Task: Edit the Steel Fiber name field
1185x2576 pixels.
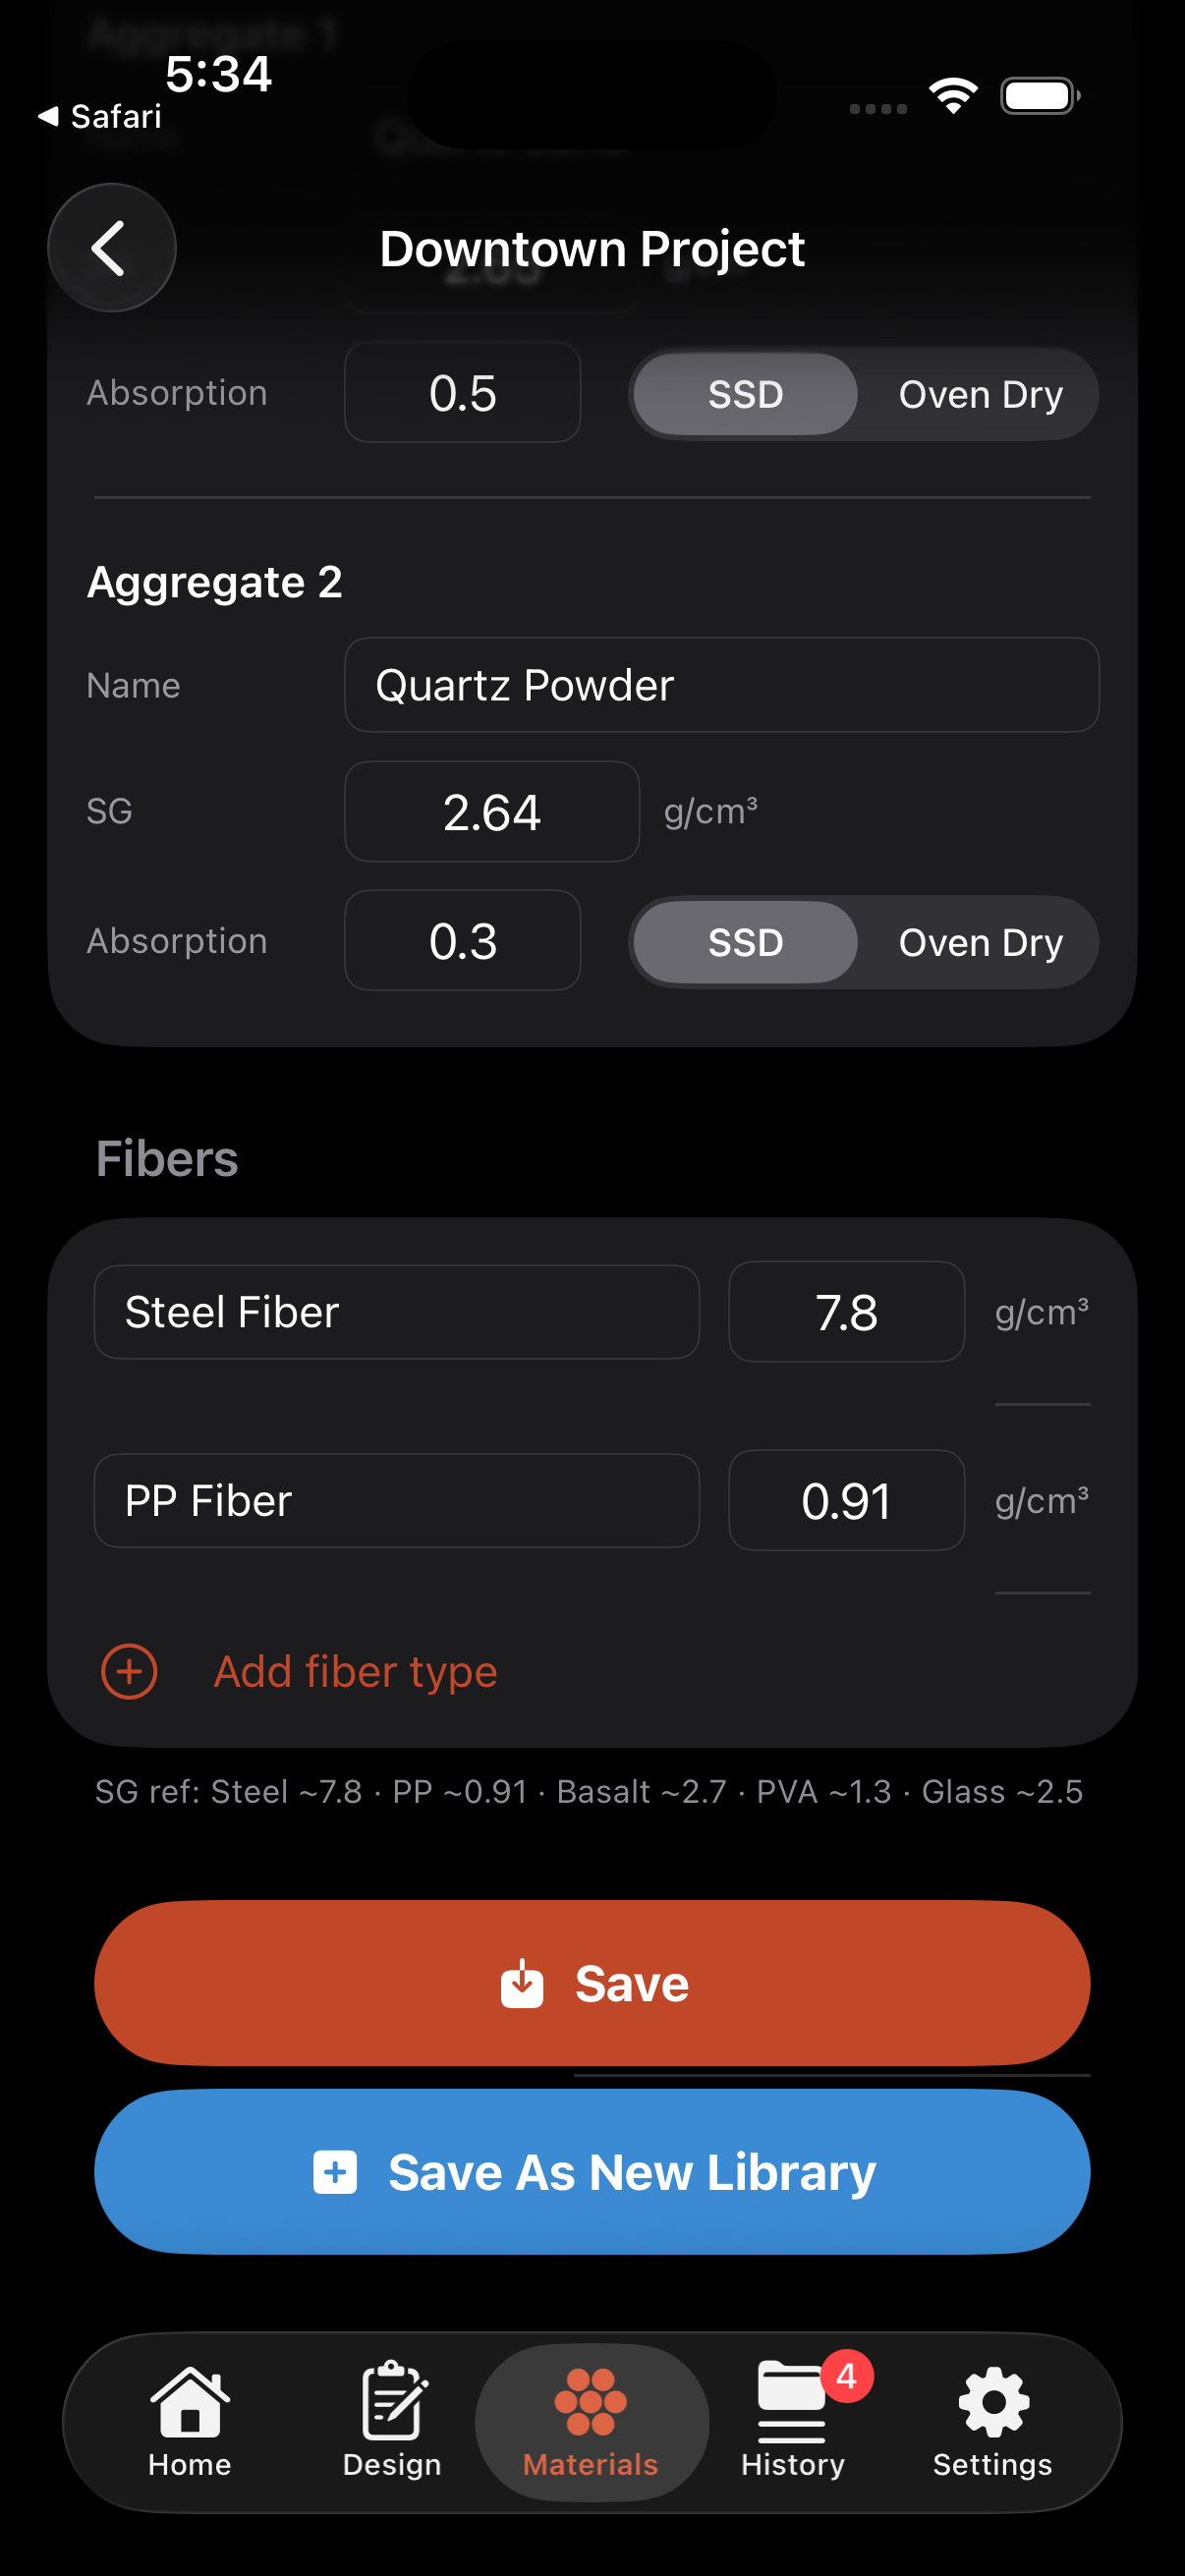Action: tap(396, 1312)
